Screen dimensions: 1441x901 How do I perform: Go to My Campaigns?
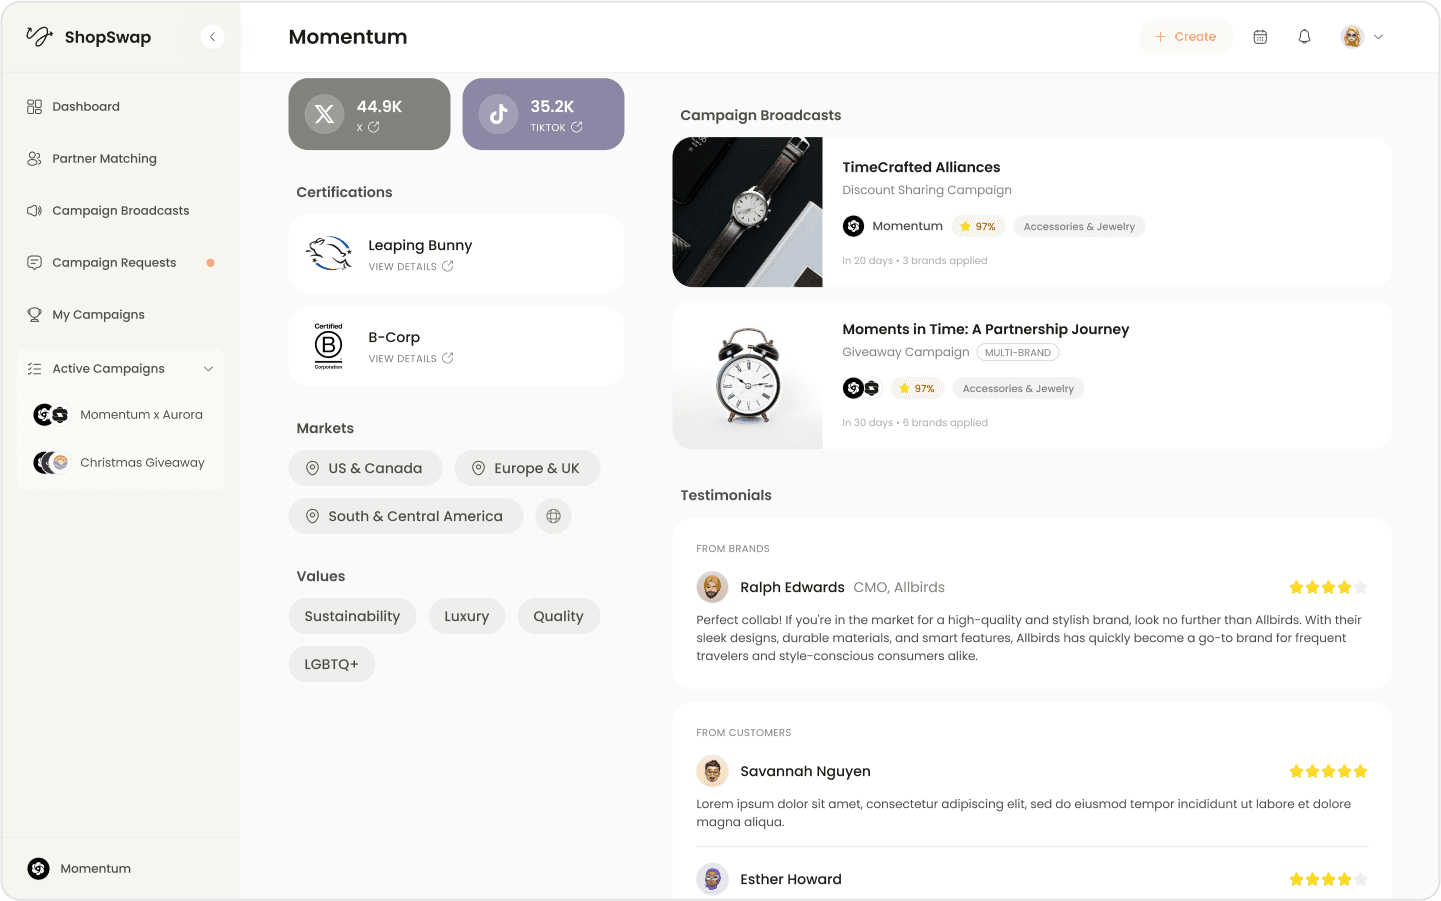[98, 314]
